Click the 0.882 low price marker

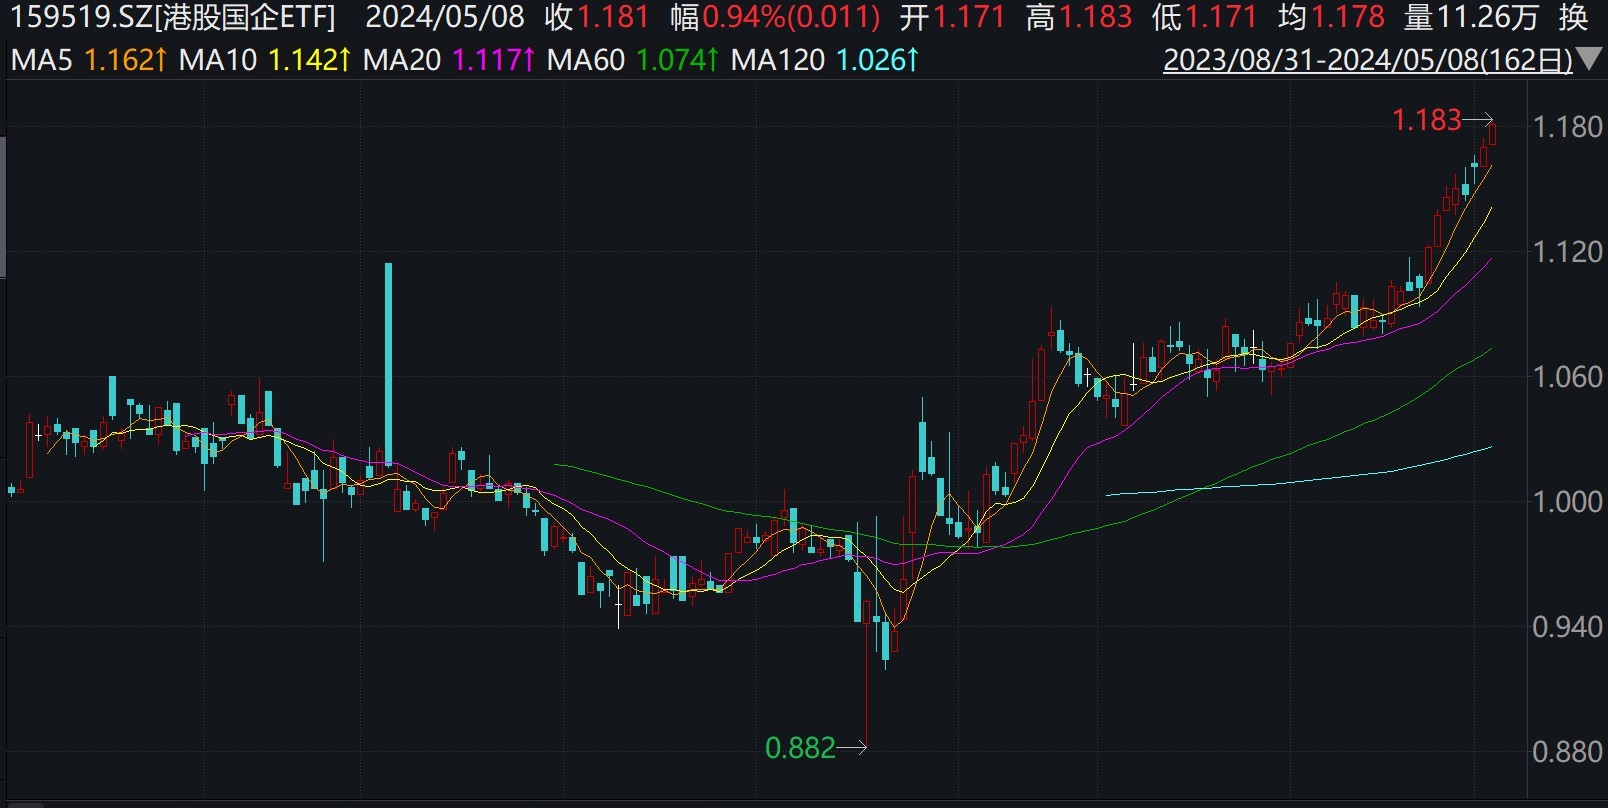click(800, 747)
